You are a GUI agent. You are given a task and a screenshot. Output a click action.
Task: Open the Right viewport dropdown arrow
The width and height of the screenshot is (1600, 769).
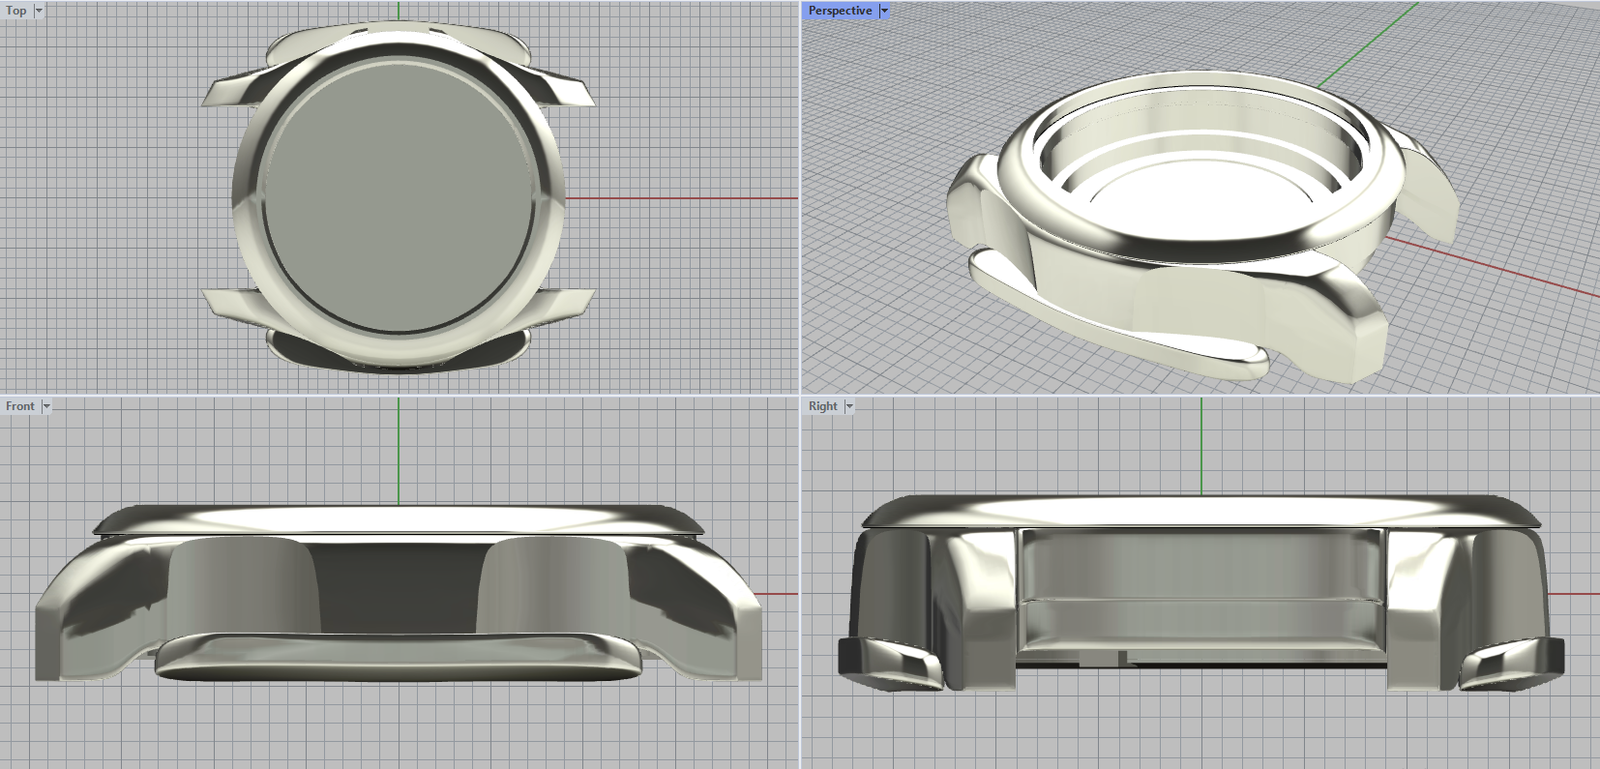pyautogui.click(x=849, y=407)
